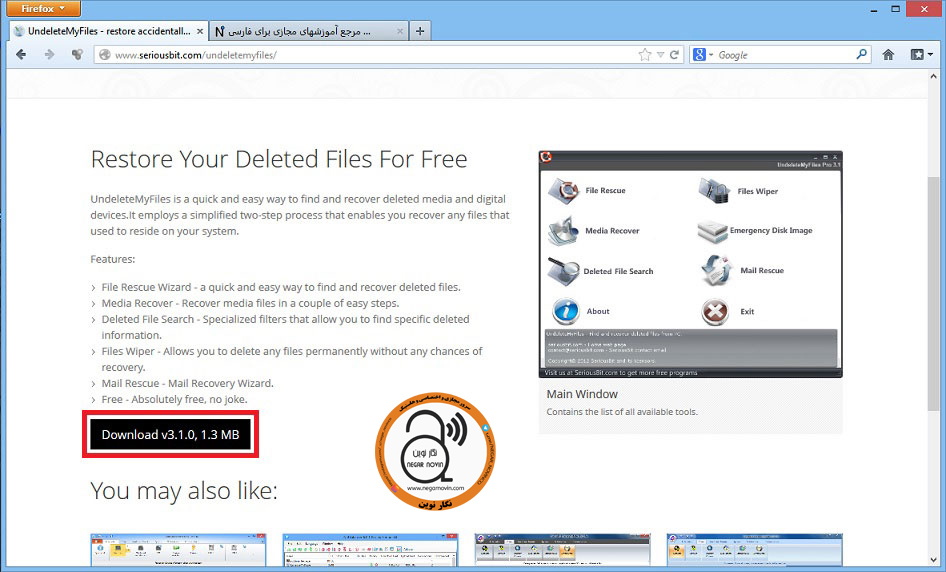Open the first related program thumbnail

click(x=179, y=550)
